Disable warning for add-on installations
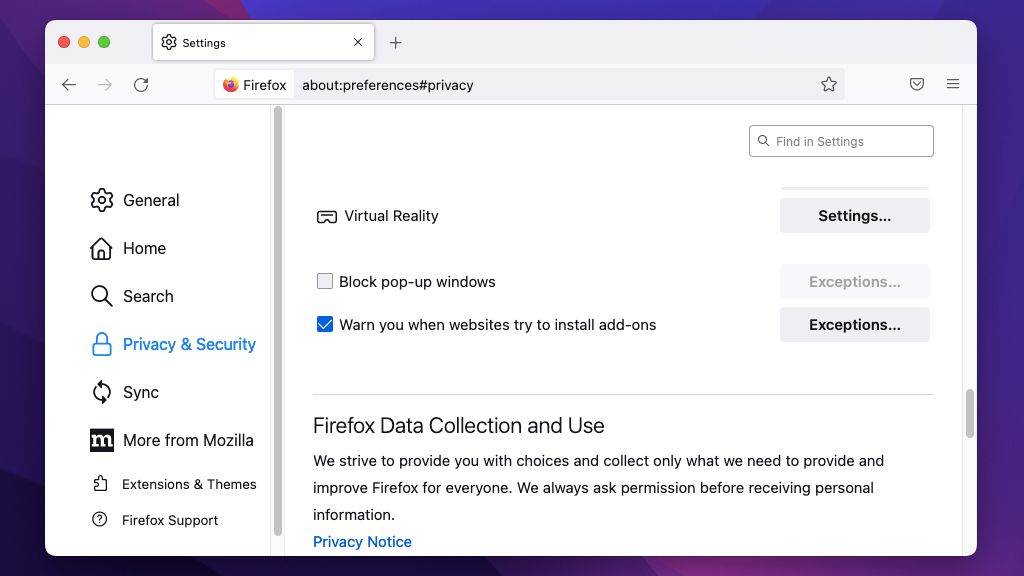The width and height of the screenshot is (1024, 576). coord(324,324)
